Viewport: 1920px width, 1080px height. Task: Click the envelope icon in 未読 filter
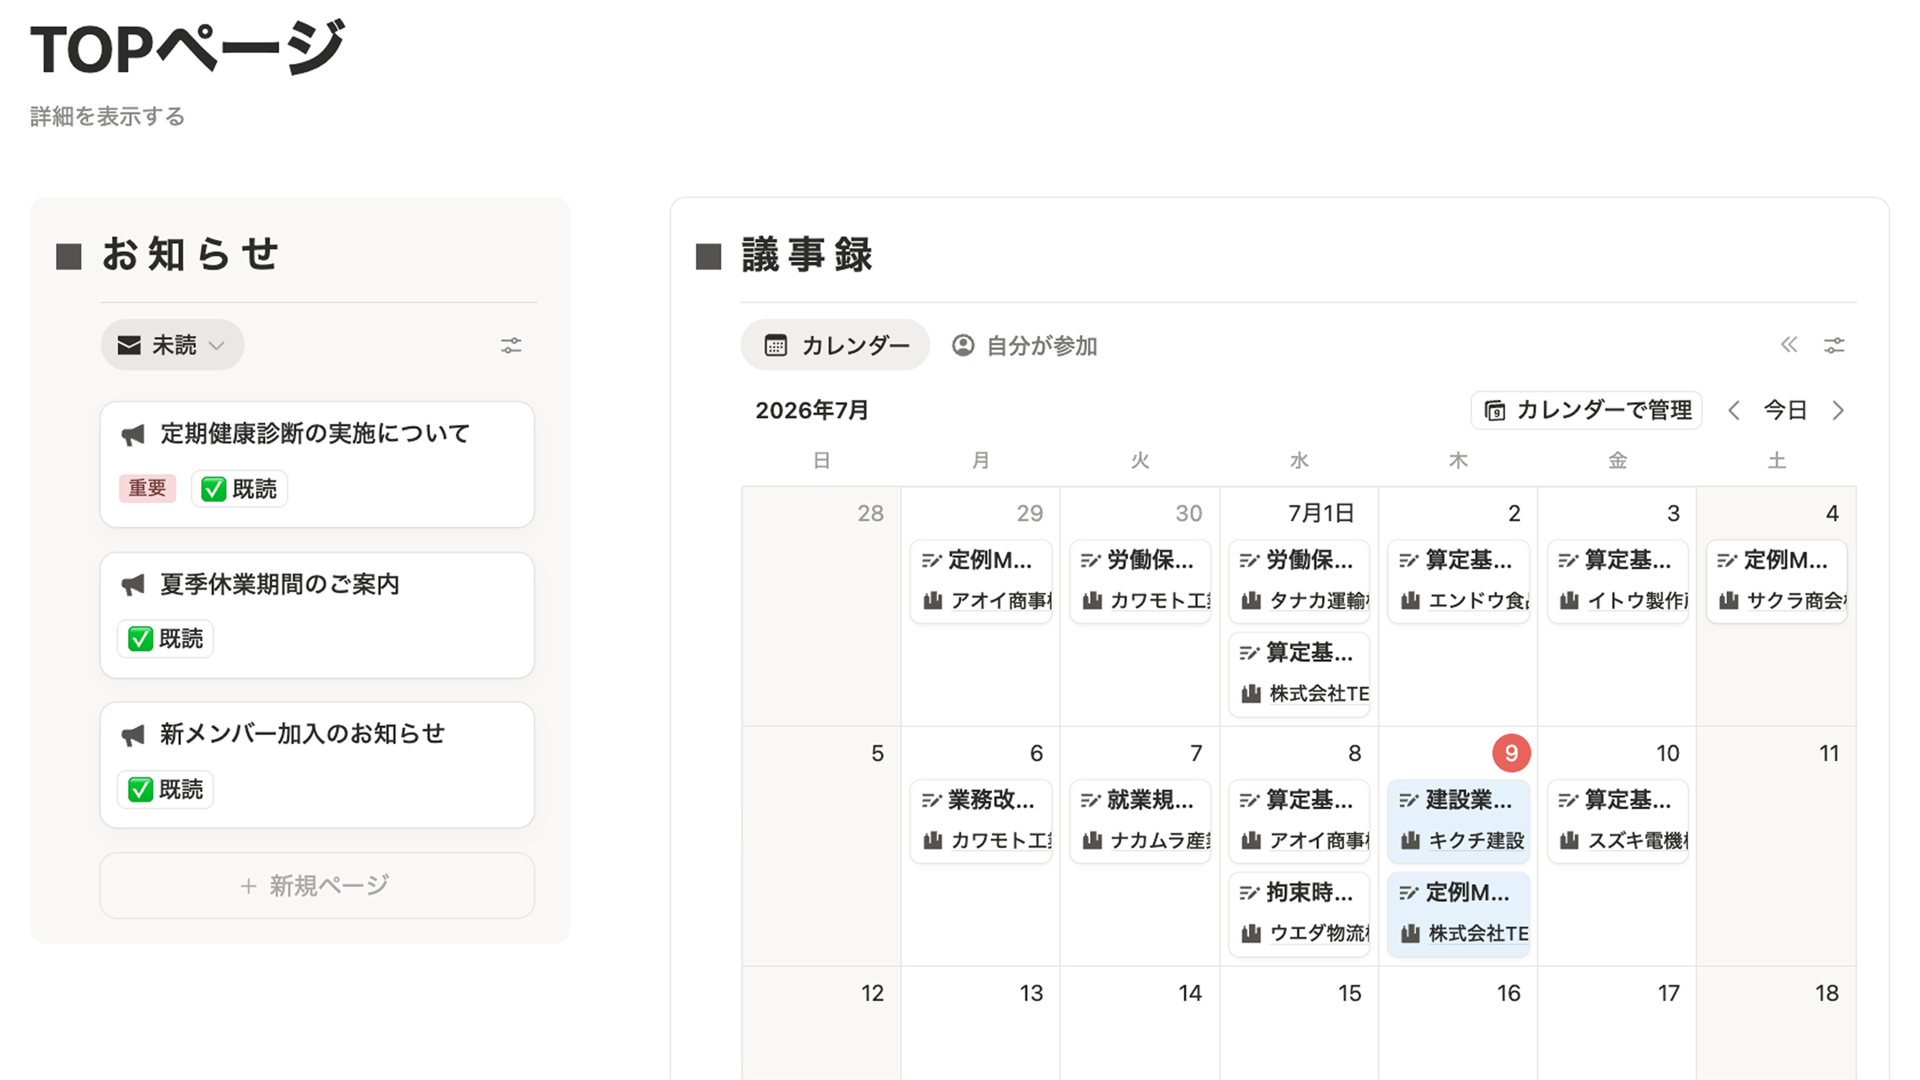(129, 345)
